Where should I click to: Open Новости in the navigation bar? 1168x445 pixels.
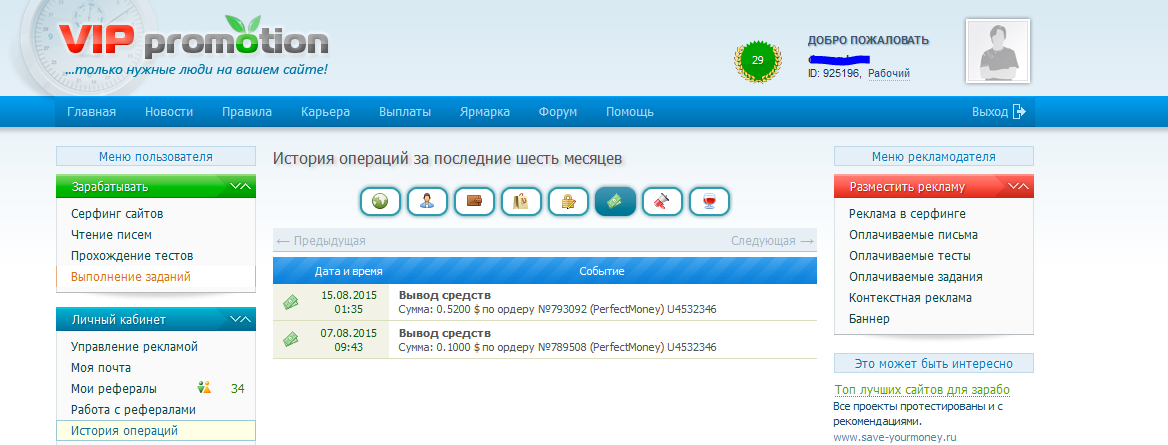click(x=169, y=112)
